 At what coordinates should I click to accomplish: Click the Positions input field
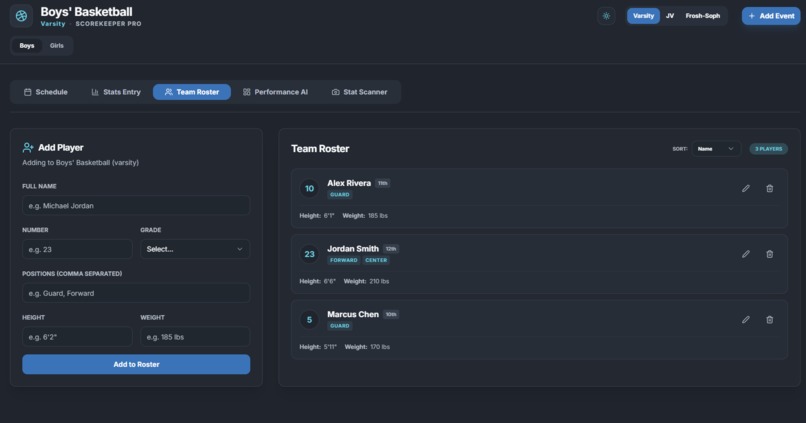(136, 293)
